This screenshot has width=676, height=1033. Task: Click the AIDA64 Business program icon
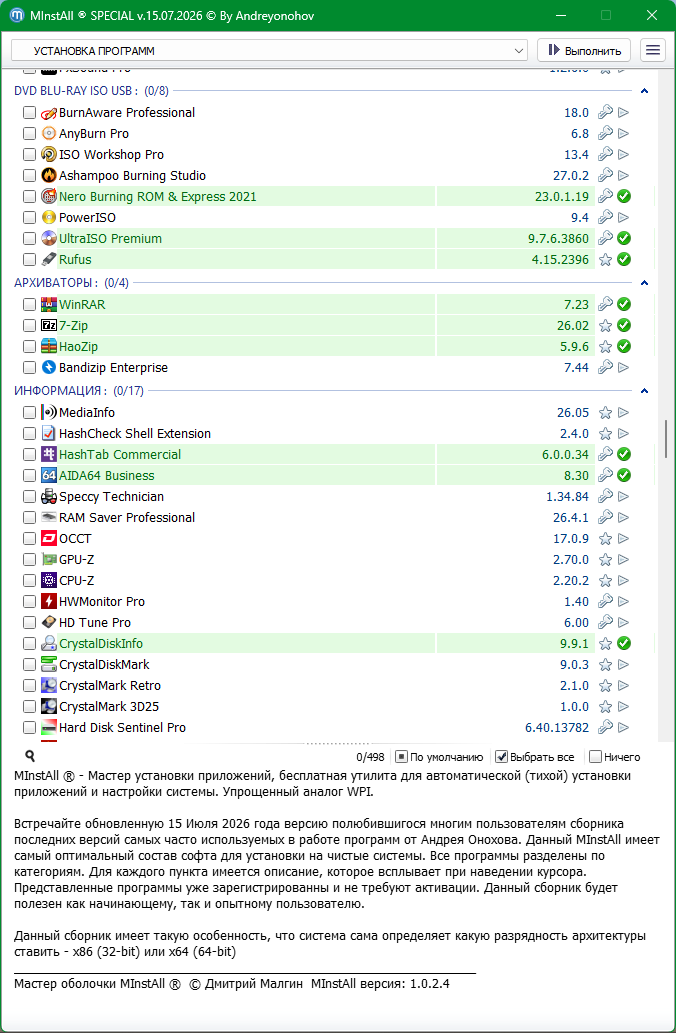point(49,476)
